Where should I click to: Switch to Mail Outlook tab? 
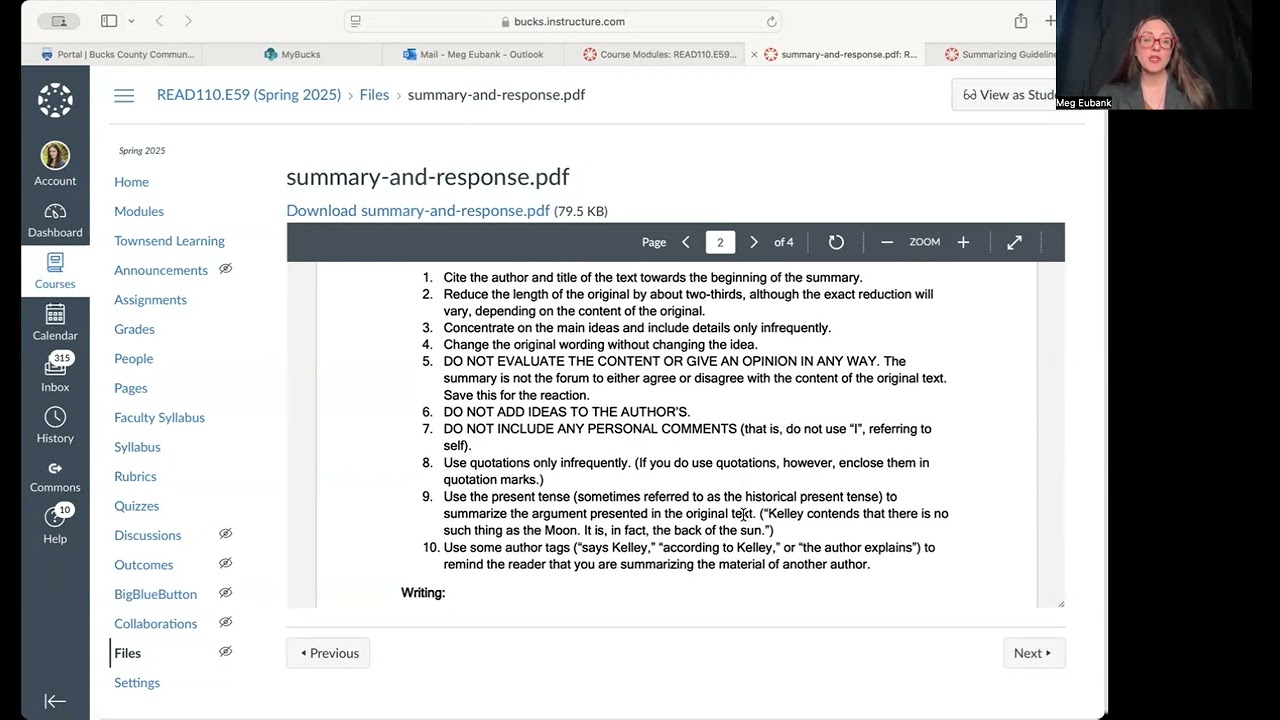coord(473,55)
